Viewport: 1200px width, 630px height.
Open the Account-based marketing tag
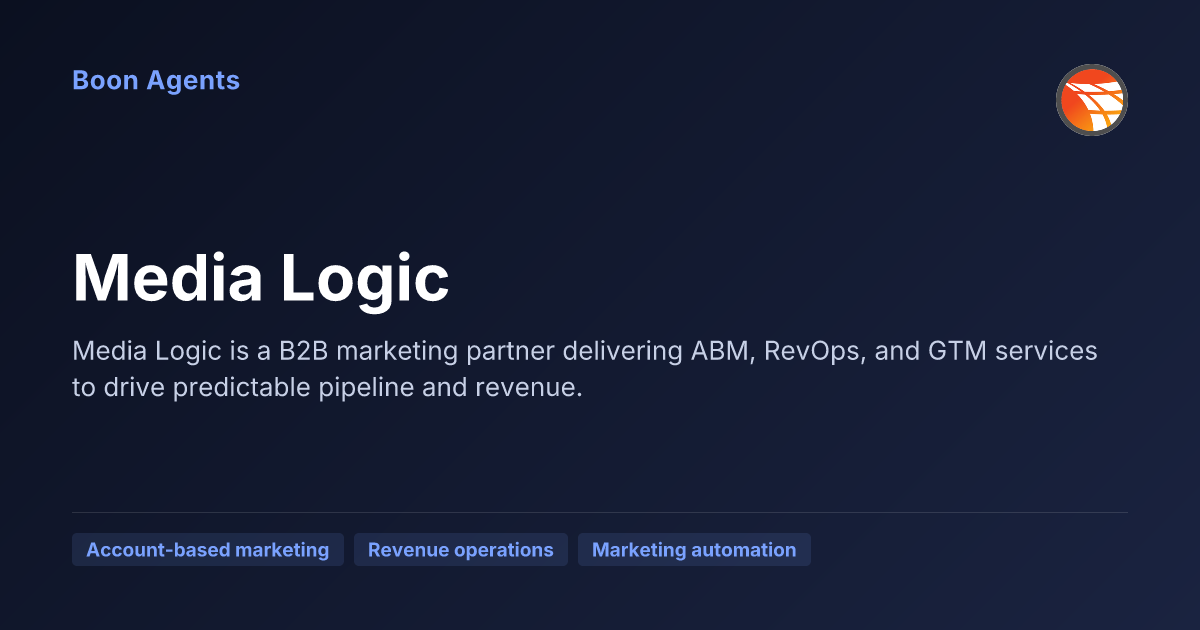tap(208, 550)
